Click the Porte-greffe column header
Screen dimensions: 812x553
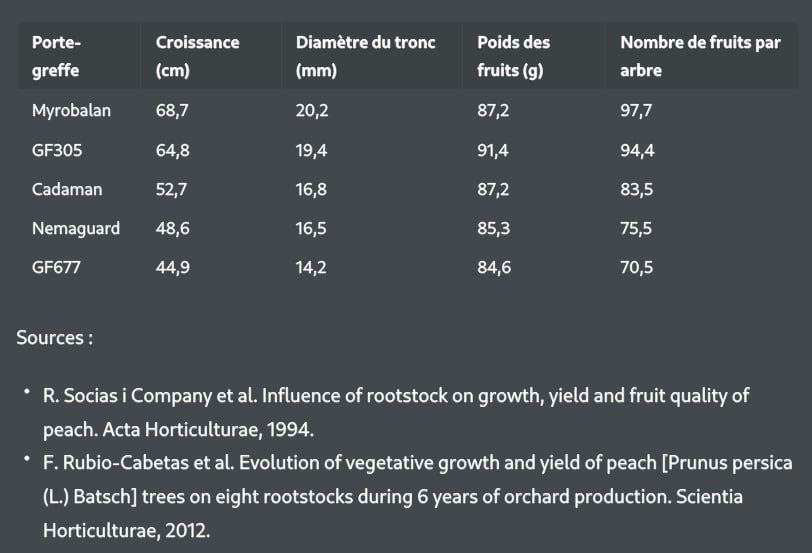coord(57,57)
